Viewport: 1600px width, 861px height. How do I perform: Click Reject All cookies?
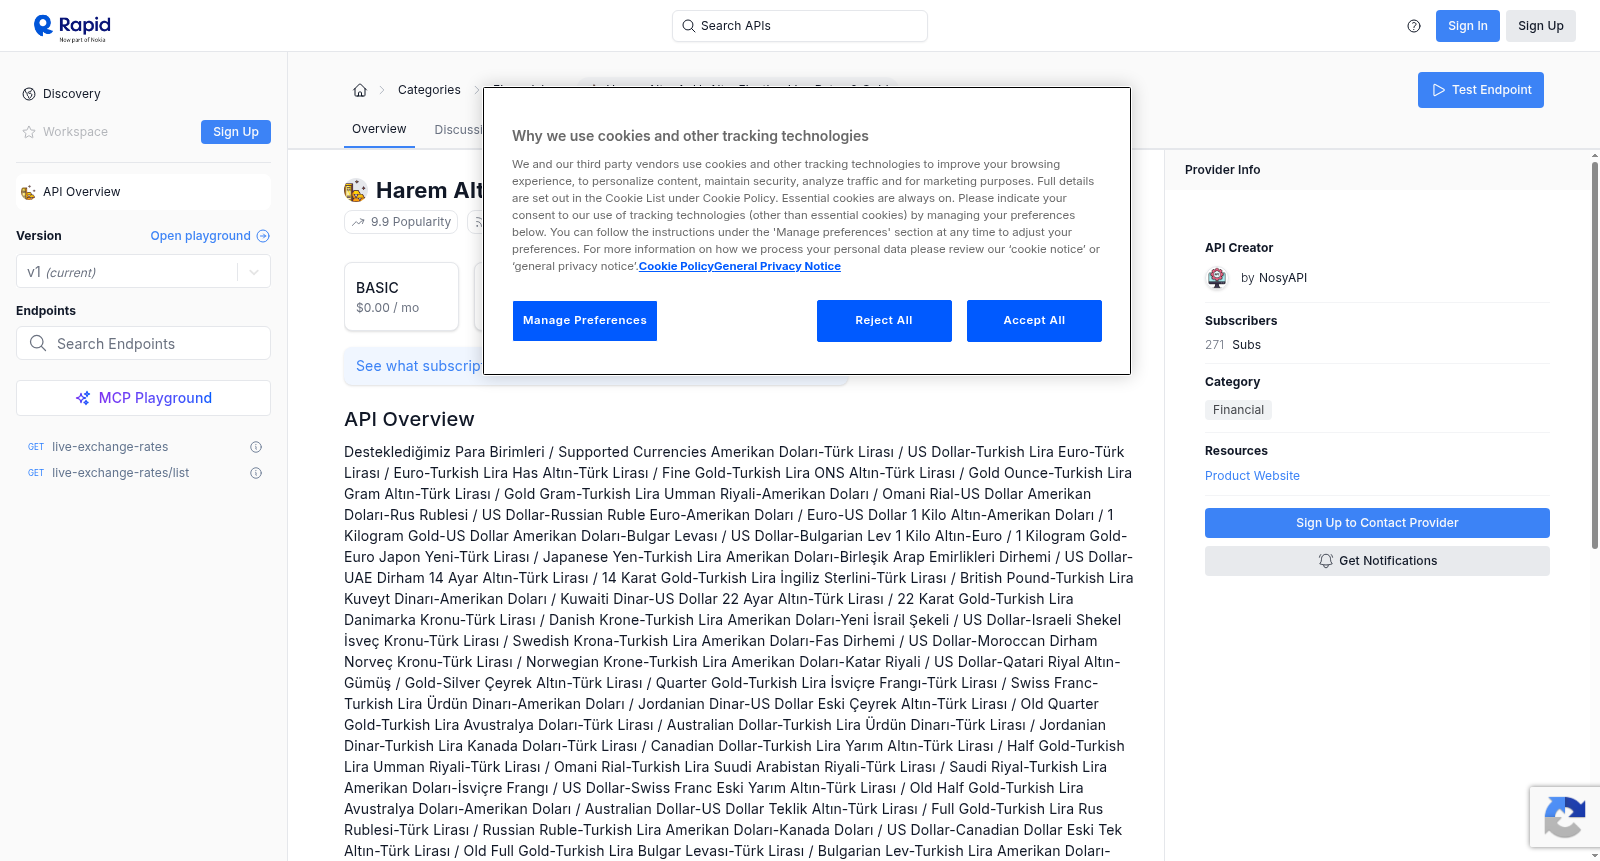(884, 321)
